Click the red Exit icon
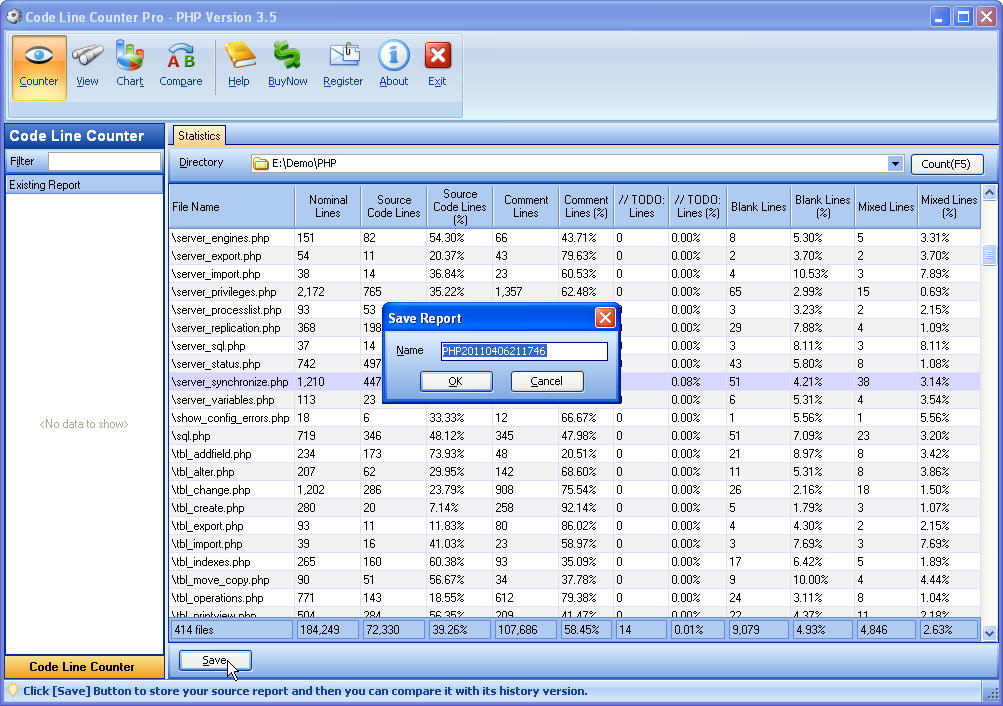Screen dimensions: 1003x706 tap(438, 67)
